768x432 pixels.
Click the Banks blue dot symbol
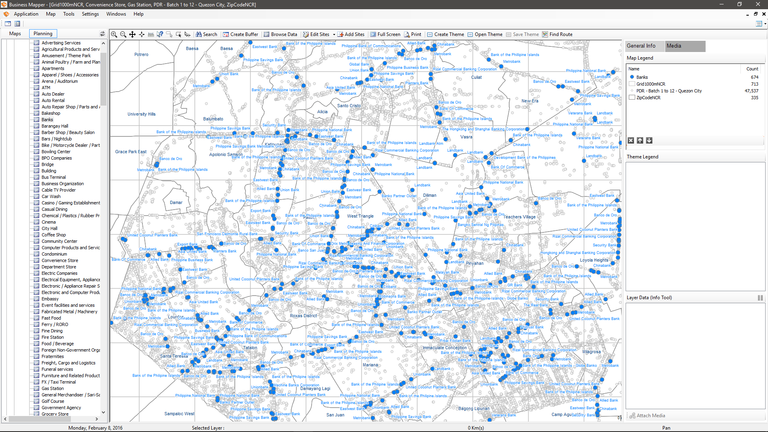[x=632, y=77]
